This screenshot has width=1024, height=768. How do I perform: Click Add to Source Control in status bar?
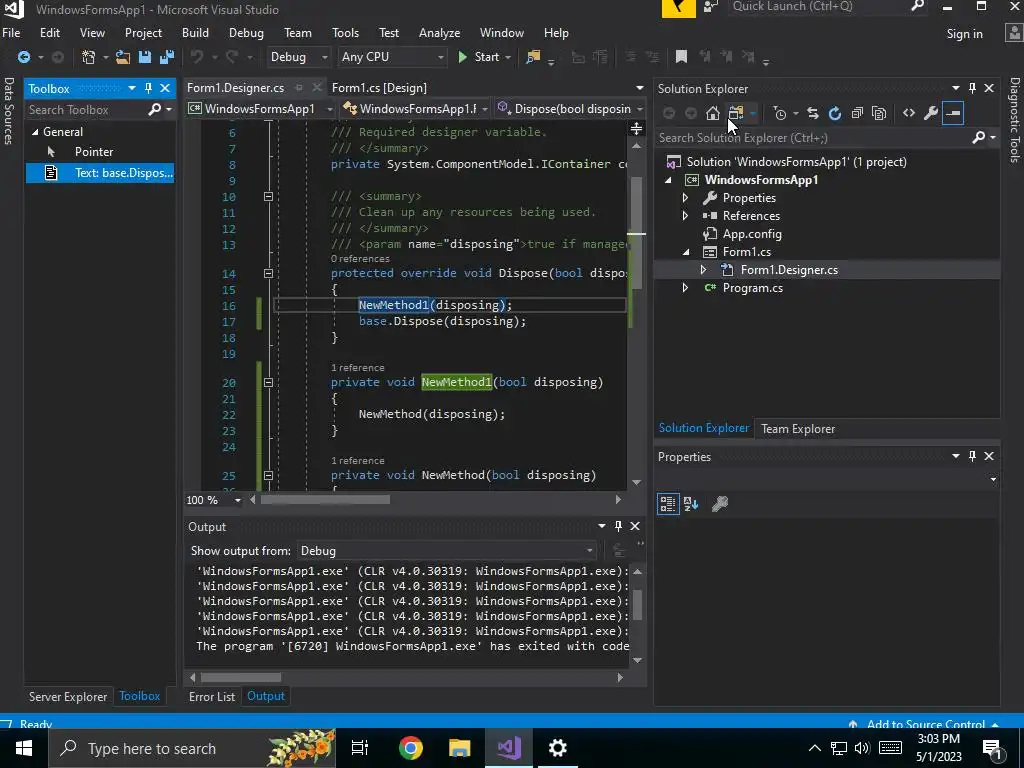pyautogui.click(x=925, y=724)
